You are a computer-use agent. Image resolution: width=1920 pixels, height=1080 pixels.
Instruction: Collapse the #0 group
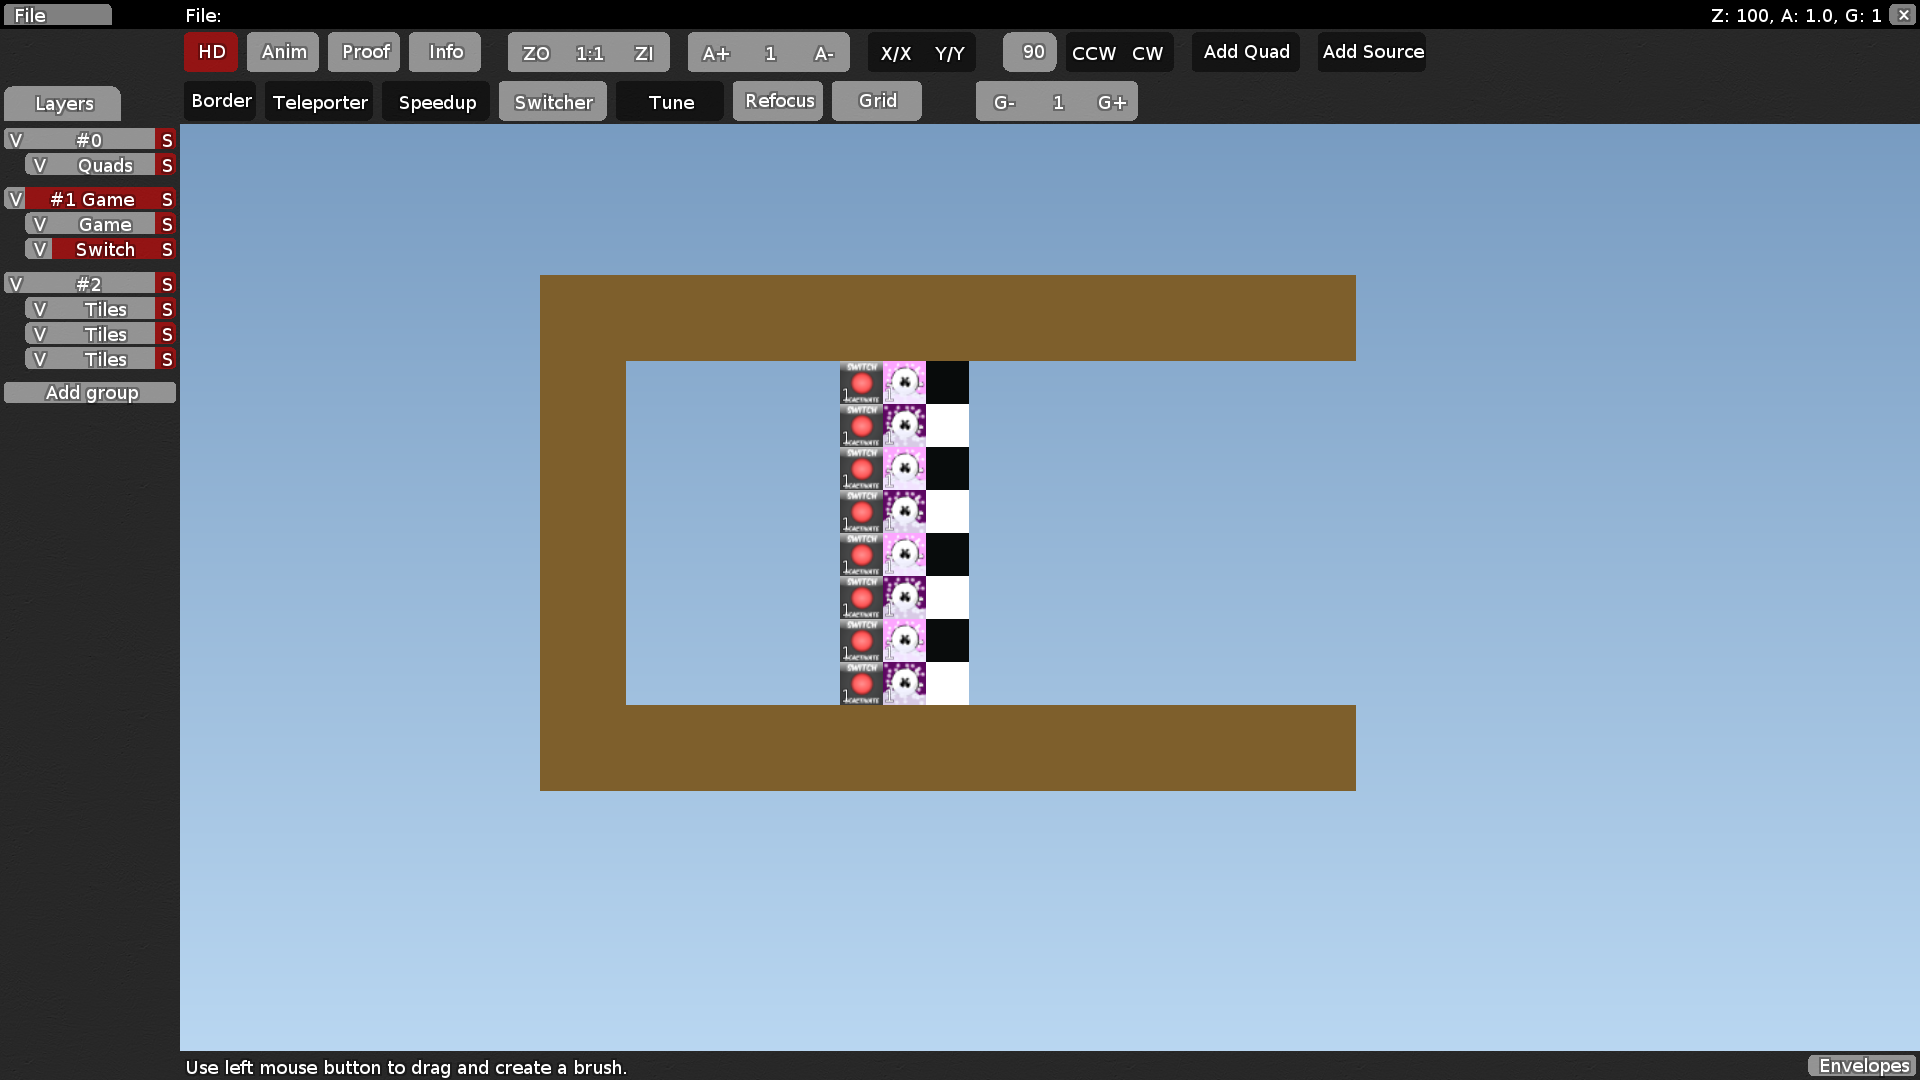(x=14, y=139)
